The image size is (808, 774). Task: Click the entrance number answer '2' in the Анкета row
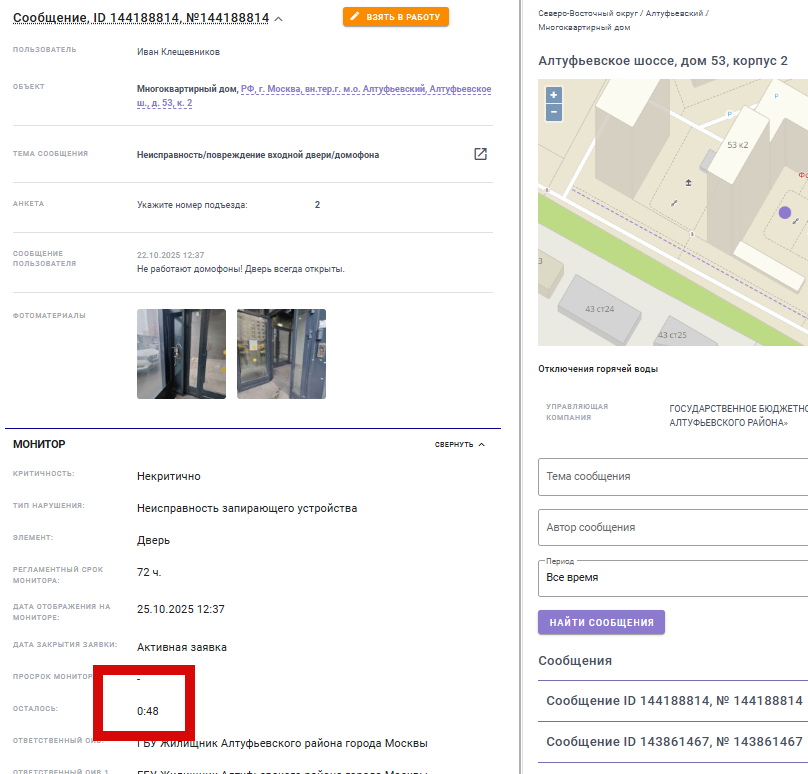tap(317, 205)
